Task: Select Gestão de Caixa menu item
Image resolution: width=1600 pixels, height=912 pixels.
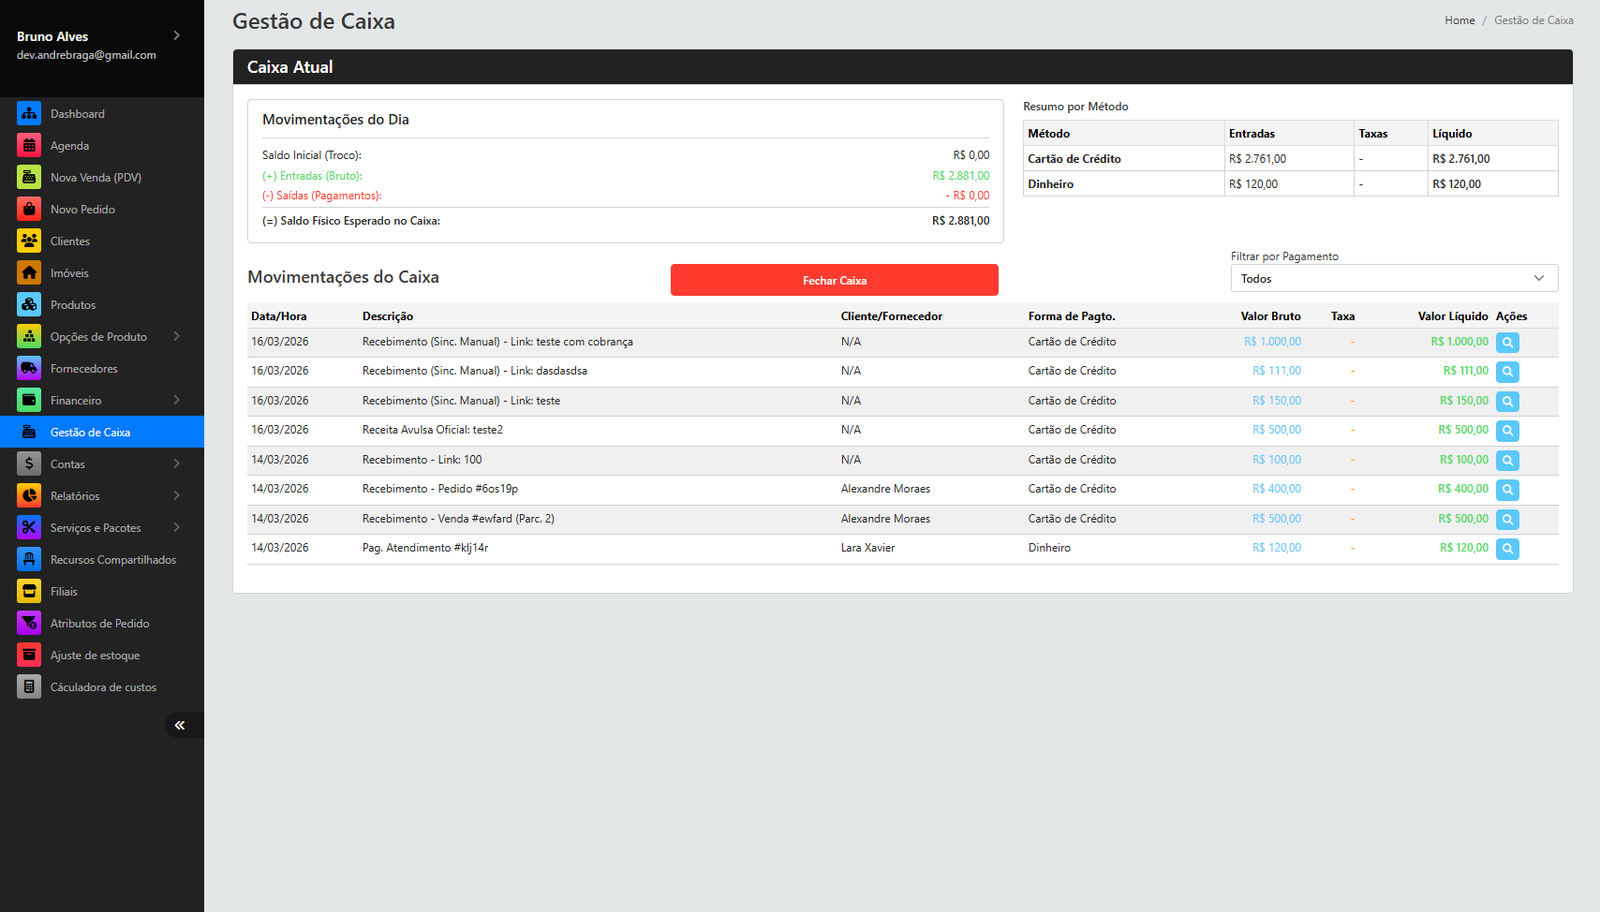Action: 90,432
